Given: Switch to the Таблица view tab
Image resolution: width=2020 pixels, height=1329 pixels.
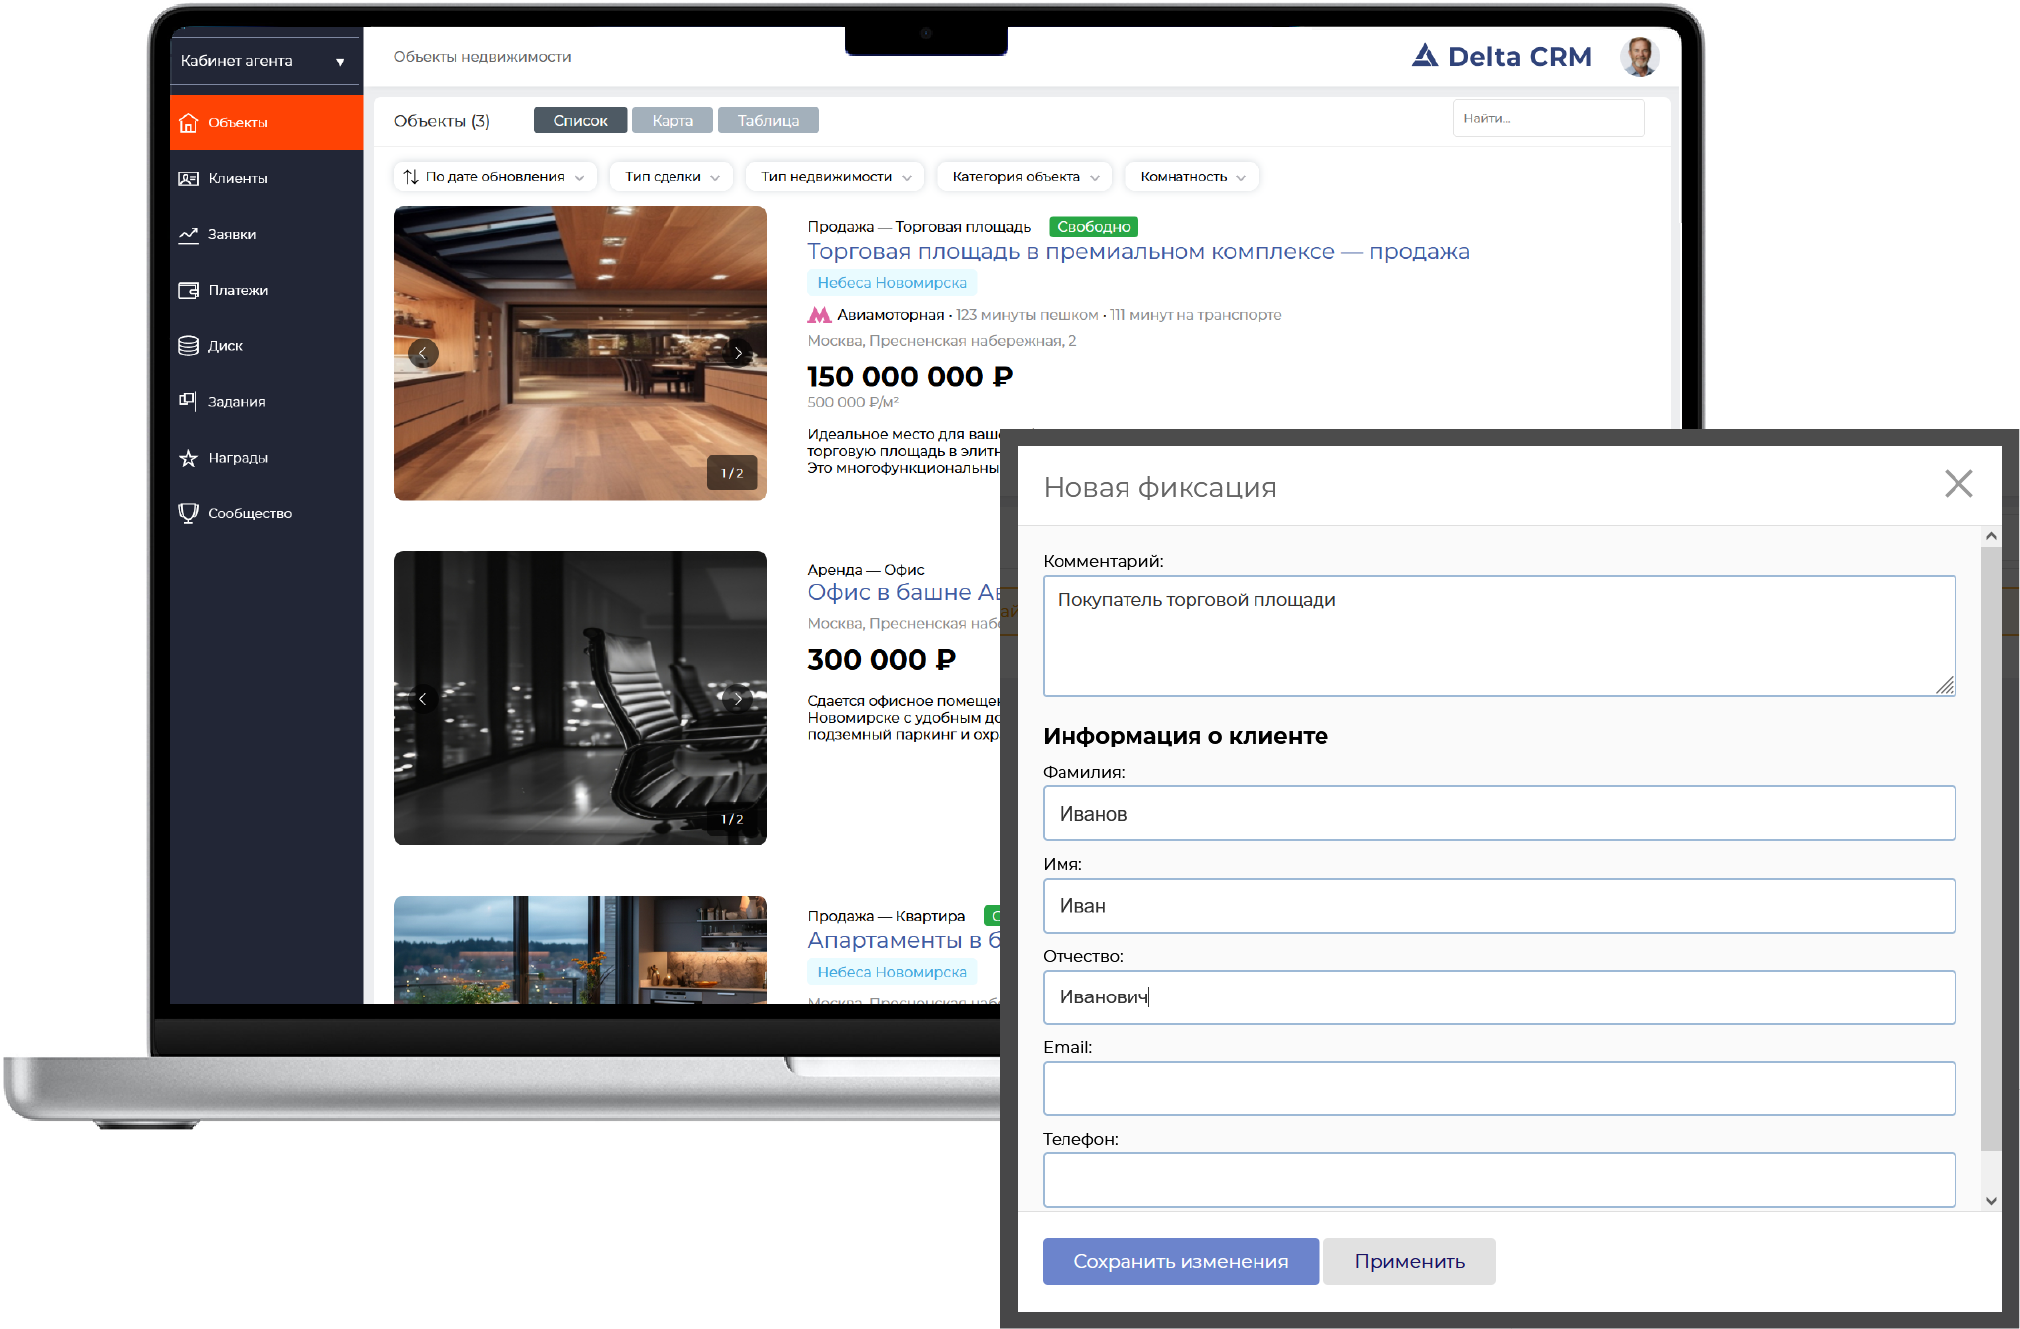Looking at the screenshot, I should (x=768, y=121).
